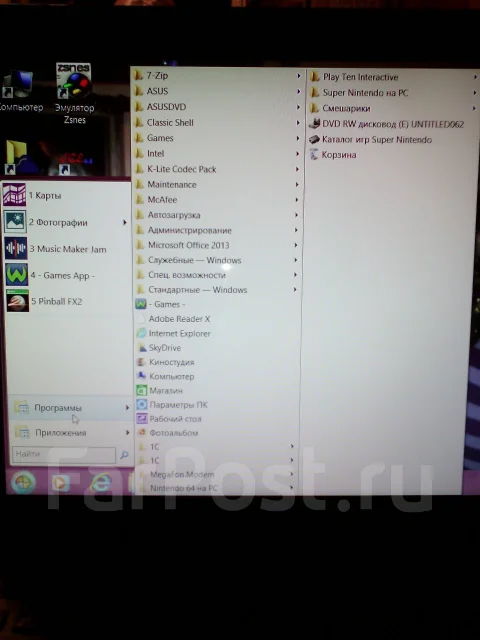Expand the Intel folder
Image resolution: width=480 pixels, height=640 pixels.
tap(218, 153)
